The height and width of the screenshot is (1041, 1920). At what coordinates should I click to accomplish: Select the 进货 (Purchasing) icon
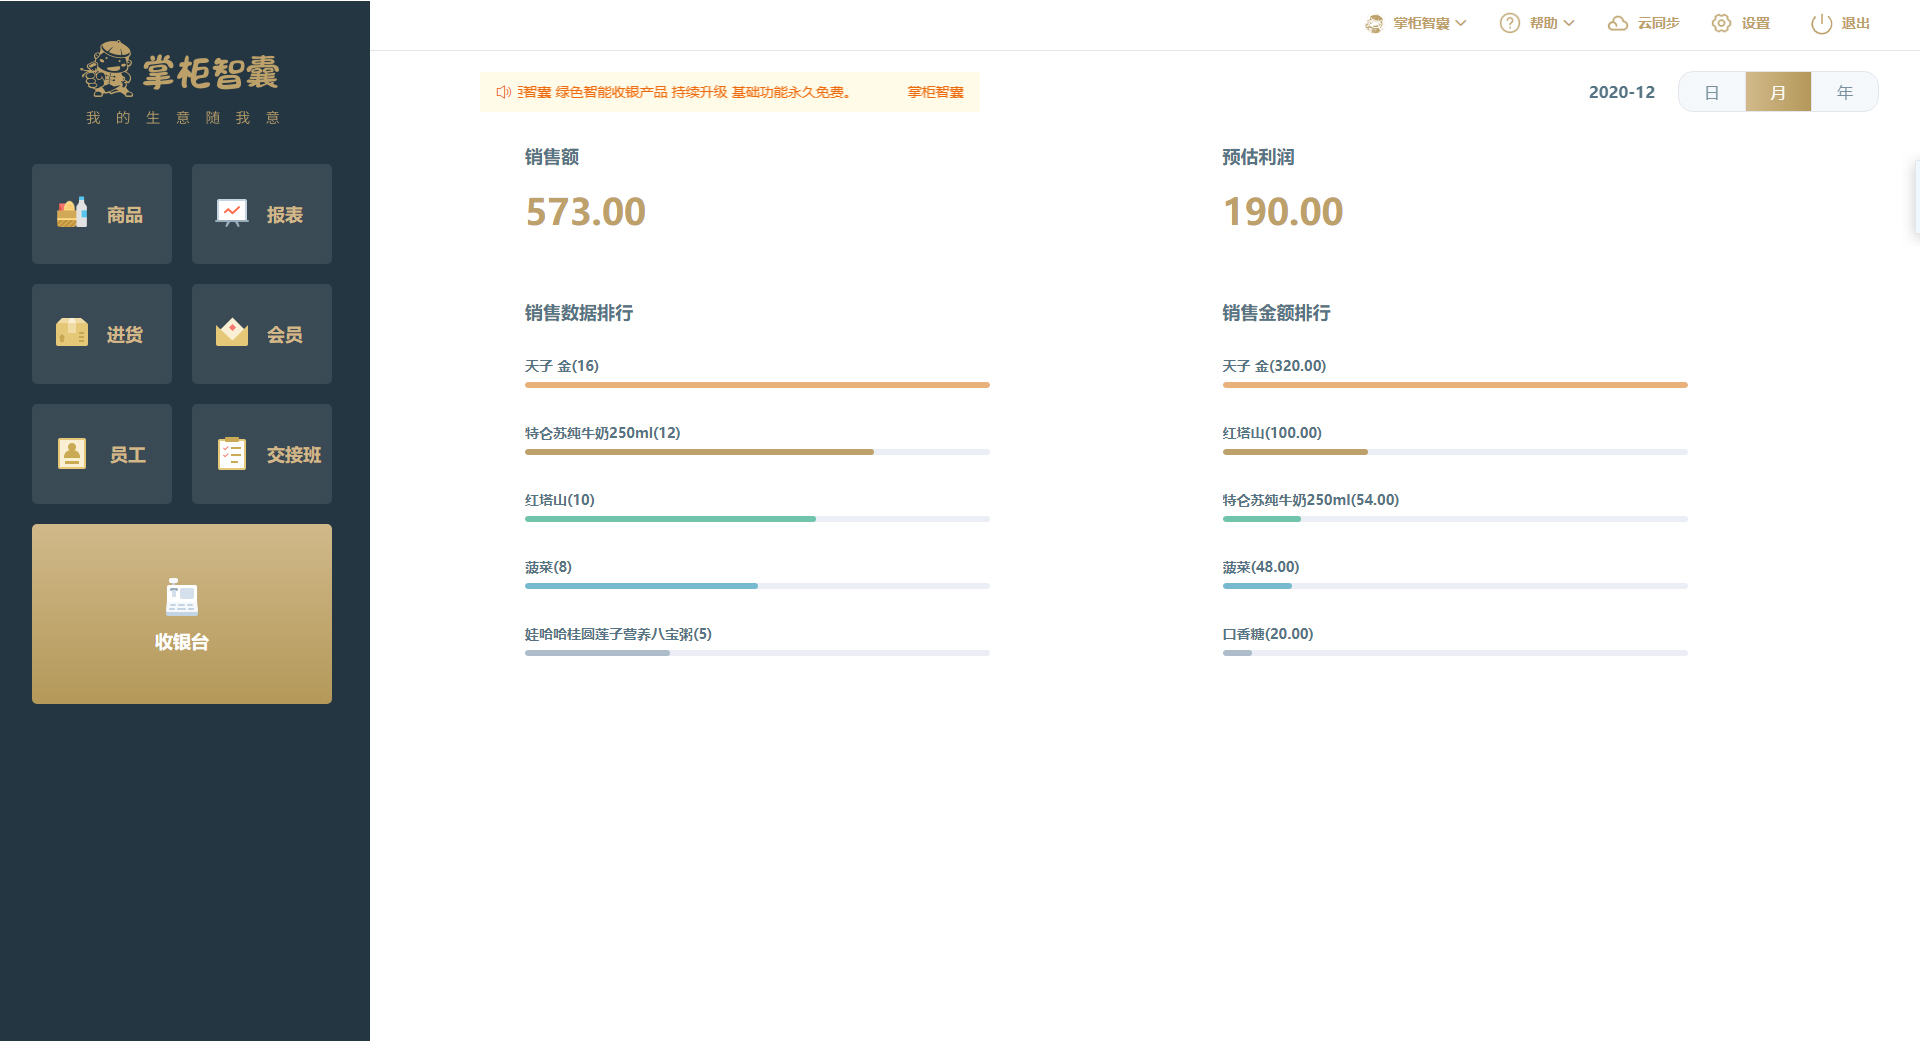(101, 333)
